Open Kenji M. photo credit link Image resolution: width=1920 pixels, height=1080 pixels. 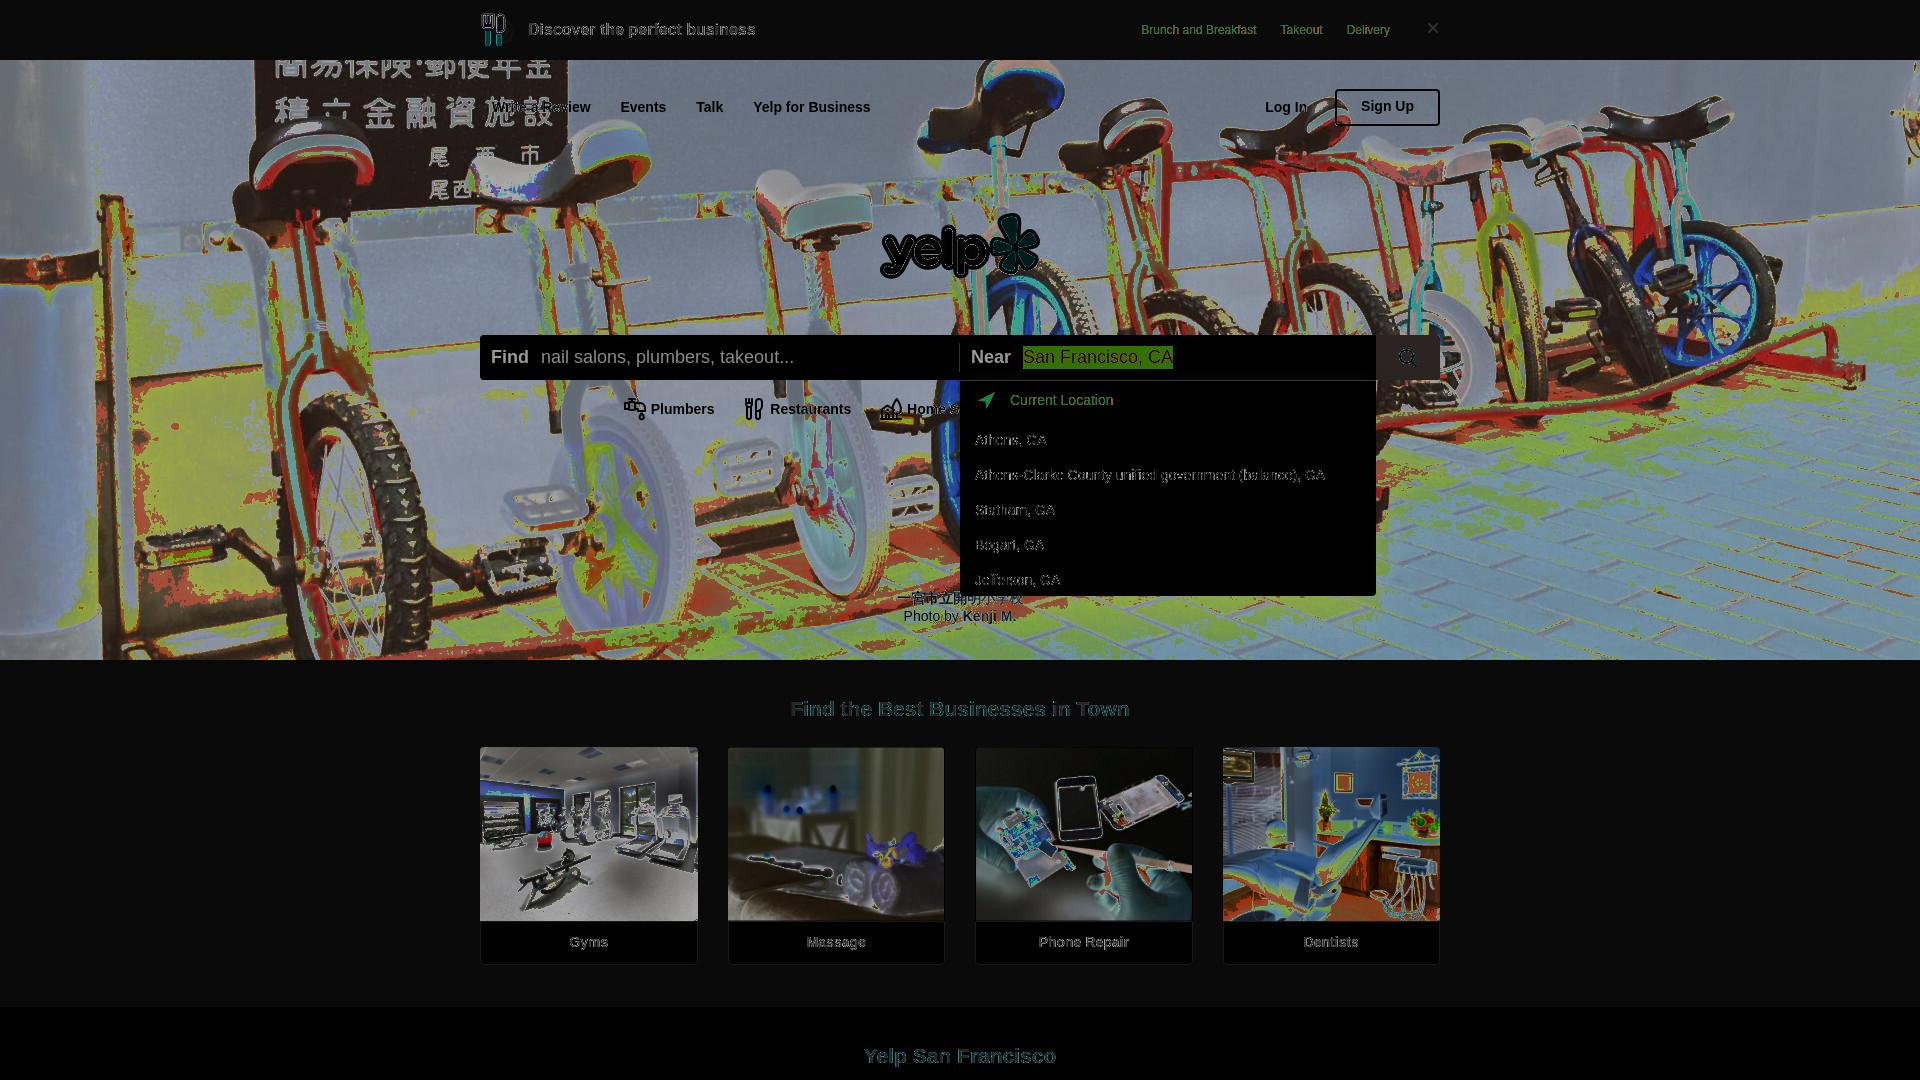click(x=989, y=616)
